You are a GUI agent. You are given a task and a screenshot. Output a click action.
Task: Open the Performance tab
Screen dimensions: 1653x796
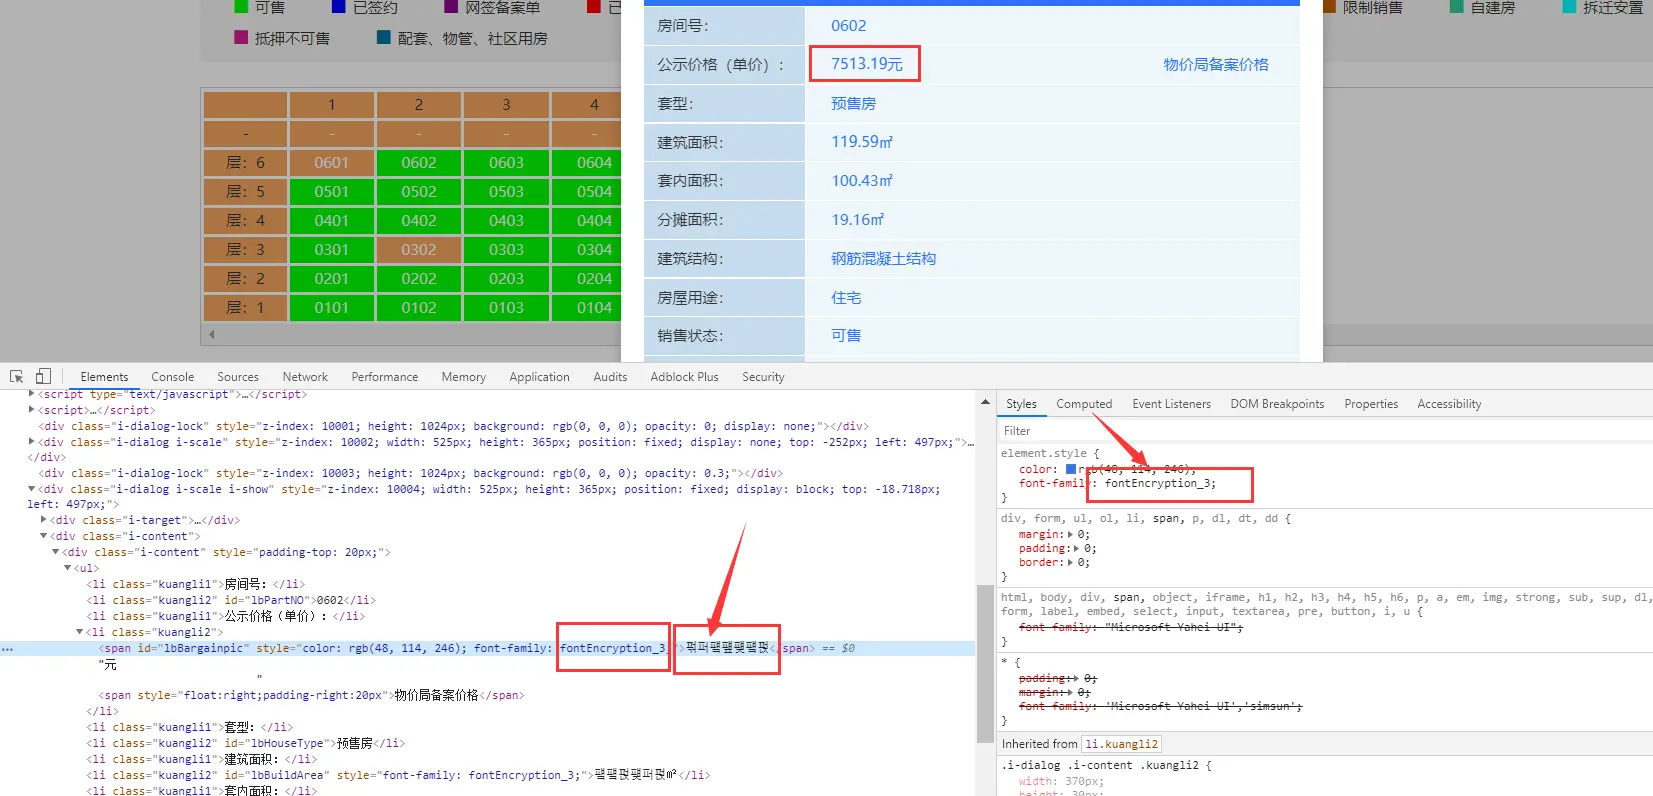[384, 377]
